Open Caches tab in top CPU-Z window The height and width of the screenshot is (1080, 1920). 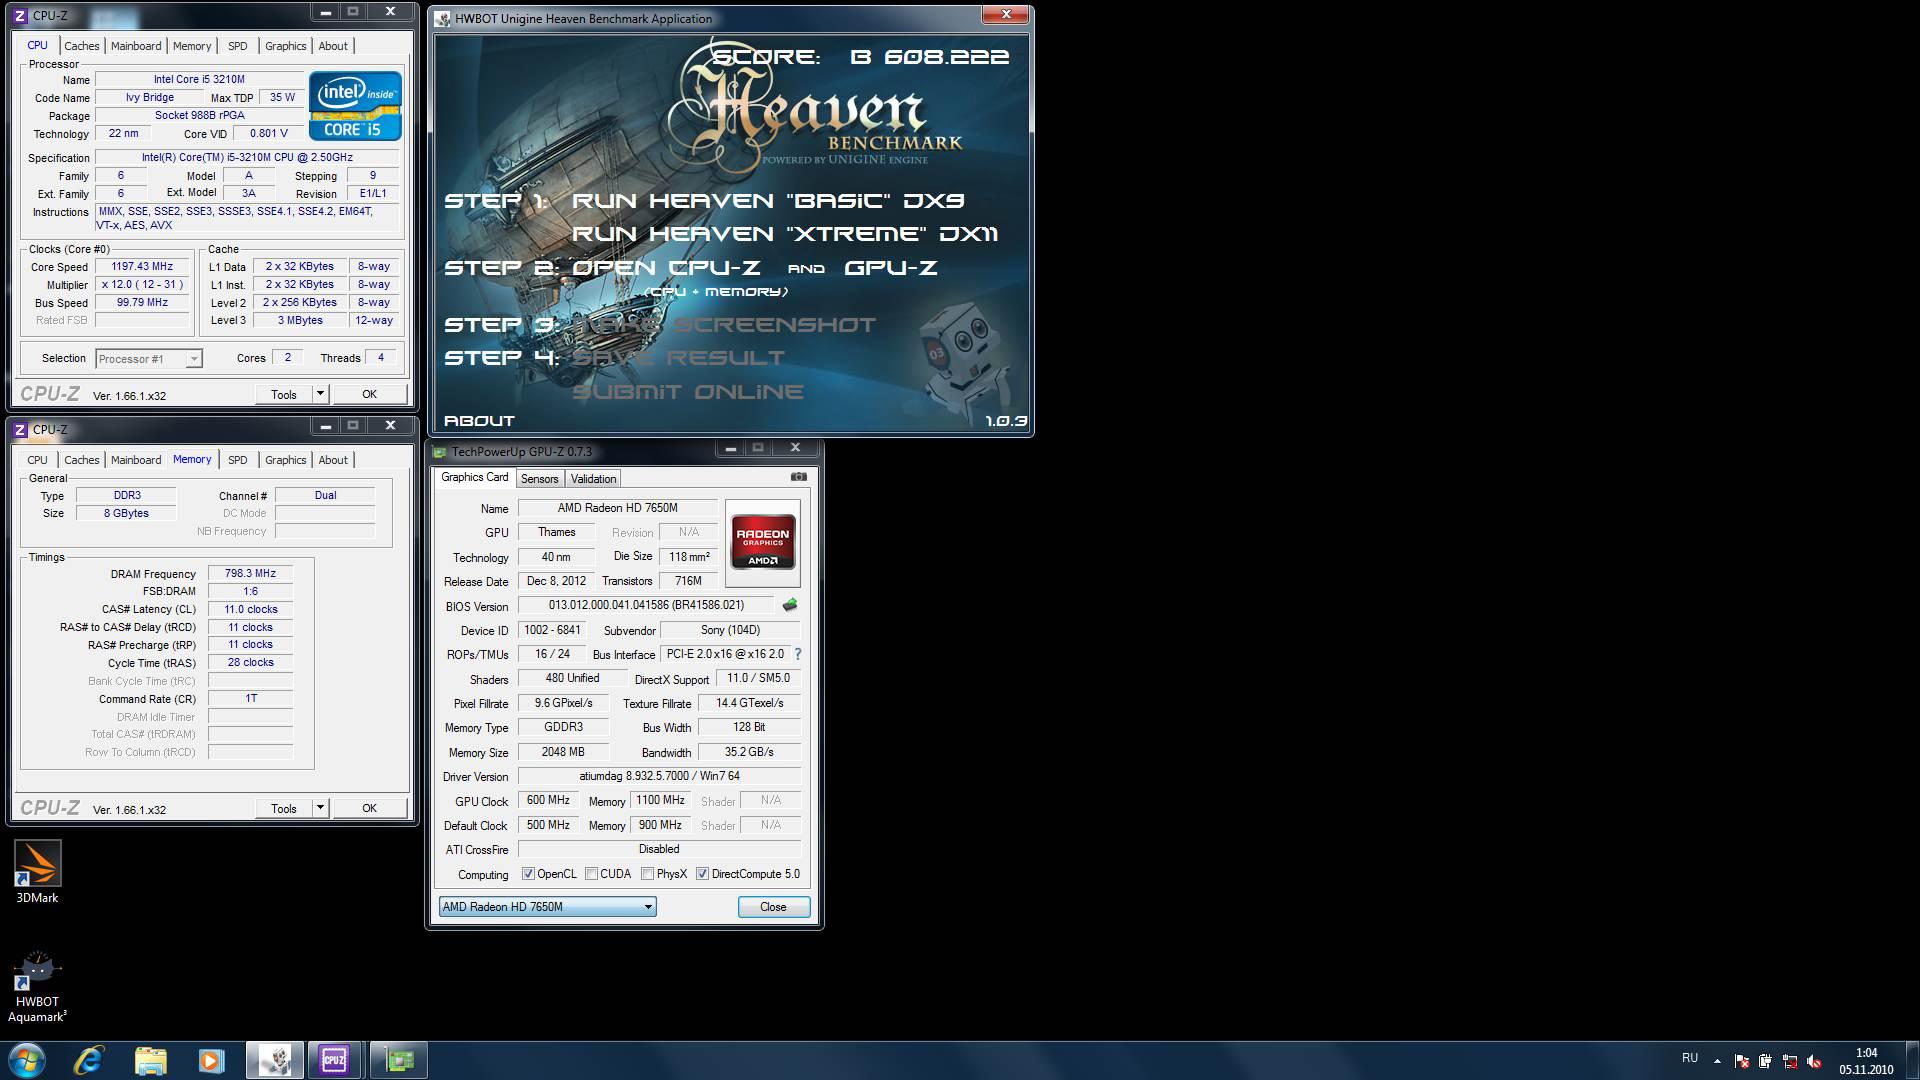[82, 46]
